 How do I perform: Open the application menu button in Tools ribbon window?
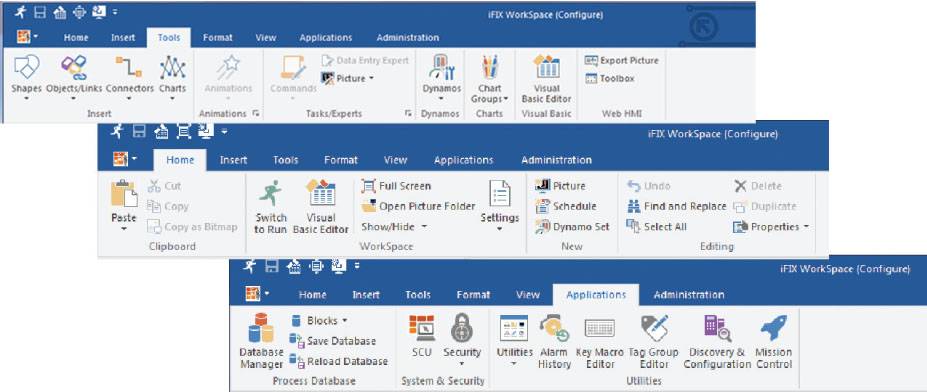(26, 37)
